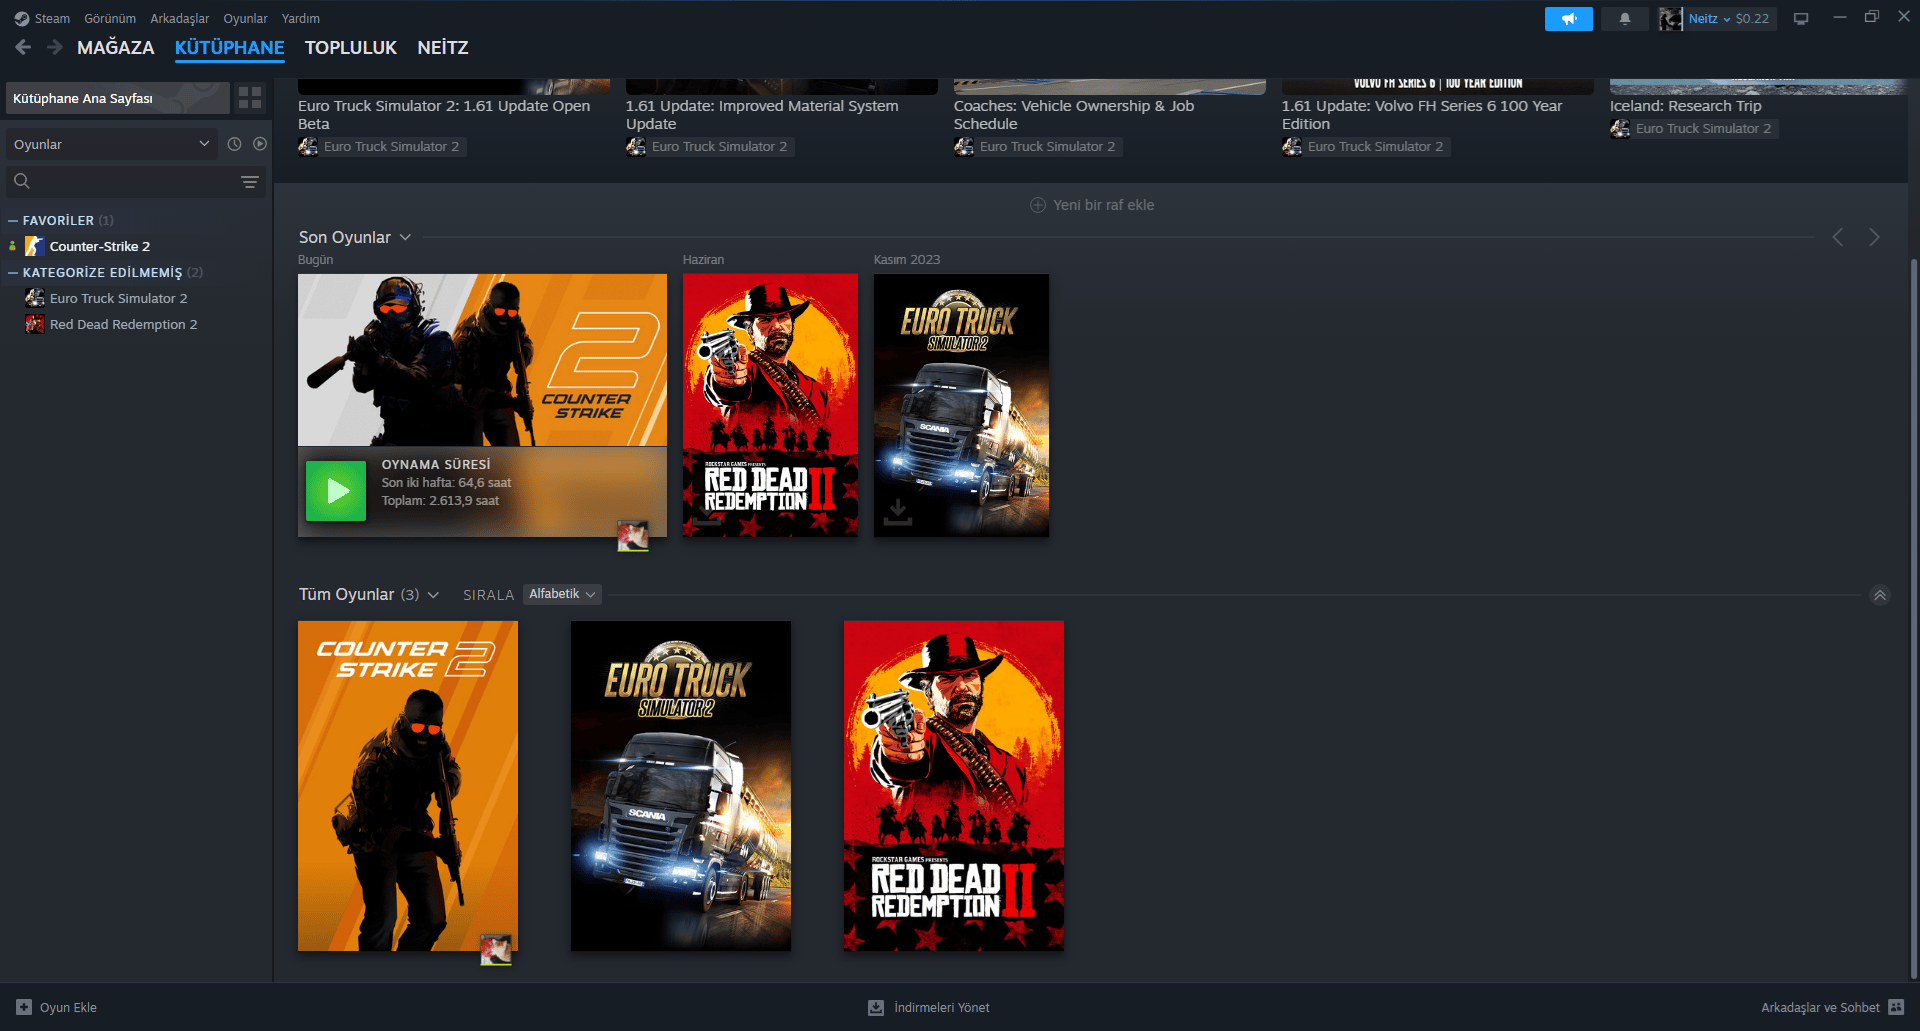Image resolution: width=1920 pixels, height=1031 pixels.
Task: Open Red Dead Redemption 2 cover in Tüm Oyunlar
Action: point(954,786)
